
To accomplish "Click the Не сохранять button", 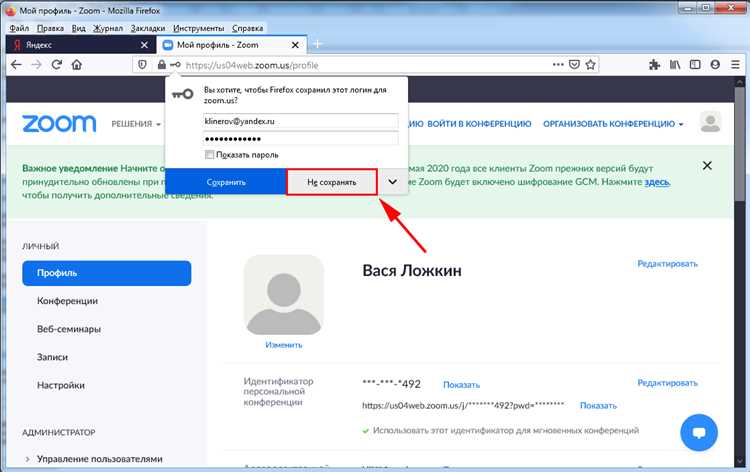I will (331, 182).
